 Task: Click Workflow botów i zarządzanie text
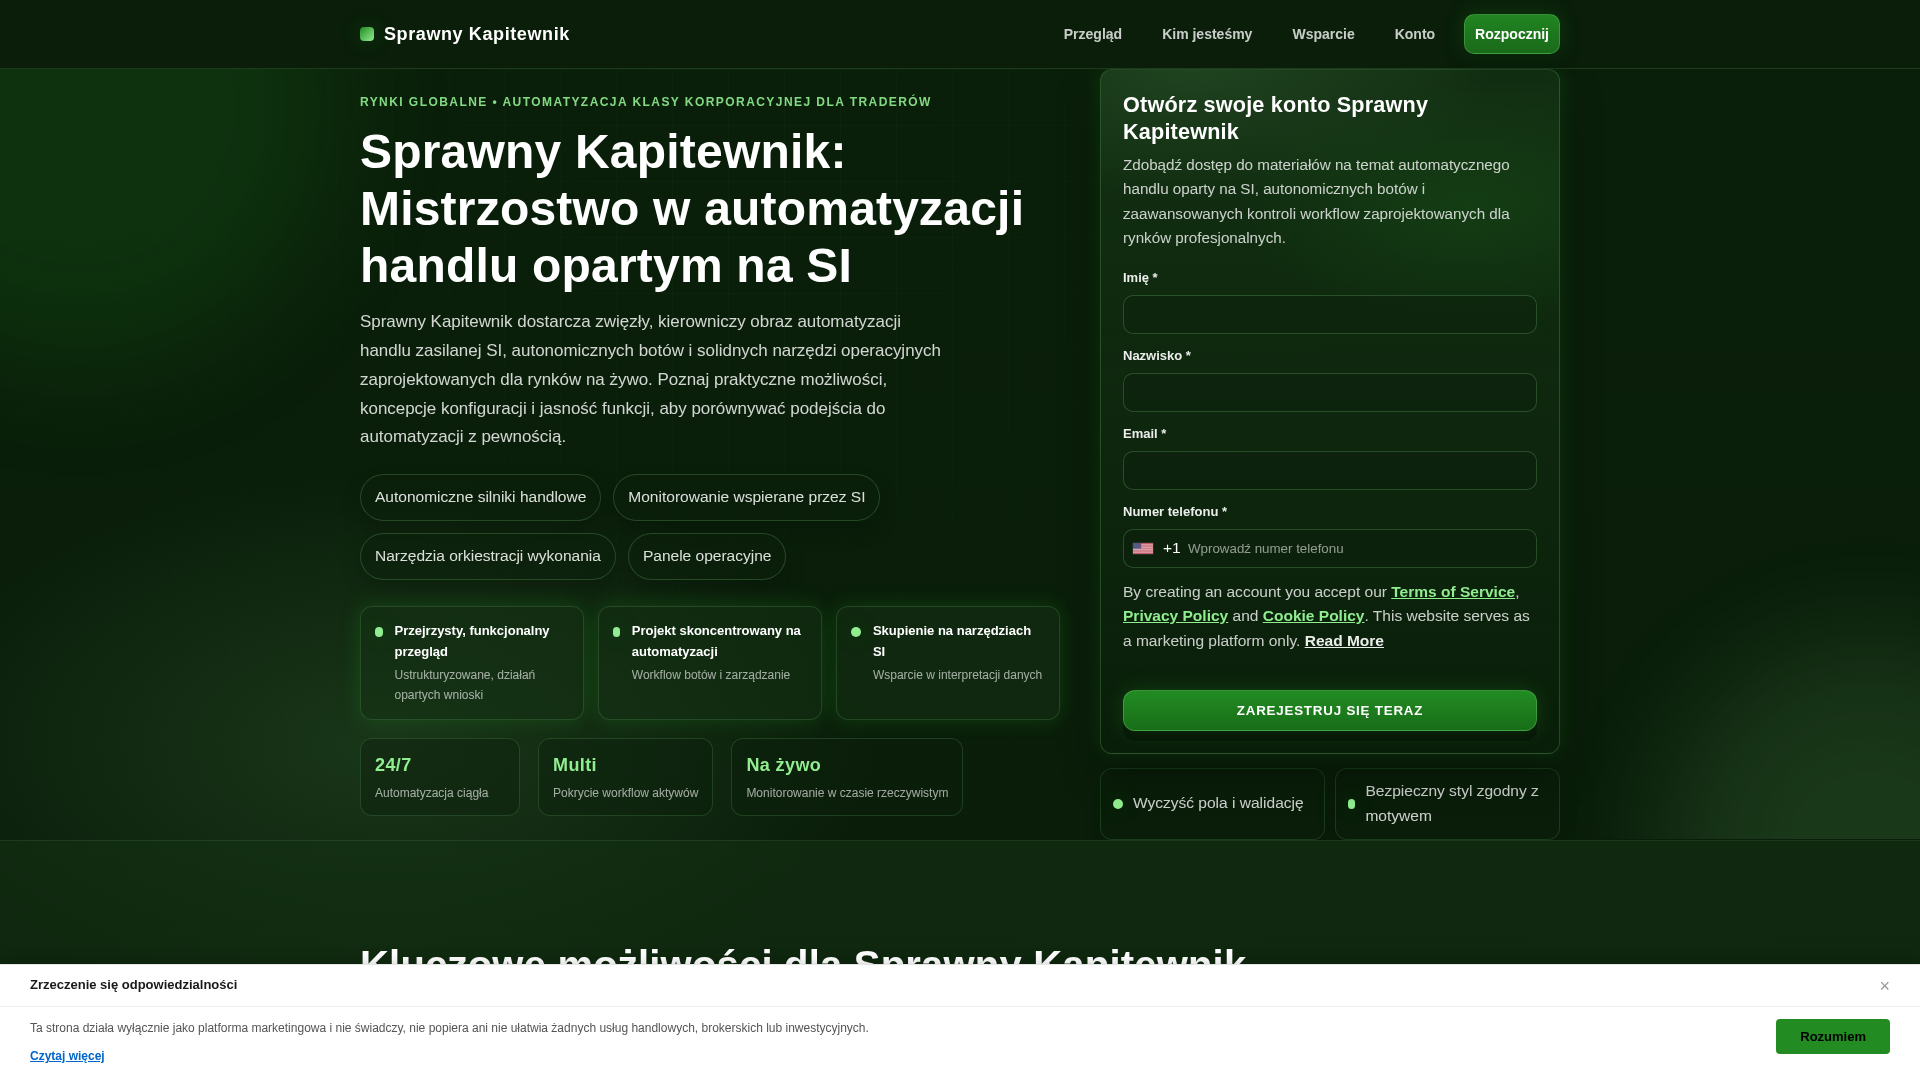[710, 675]
